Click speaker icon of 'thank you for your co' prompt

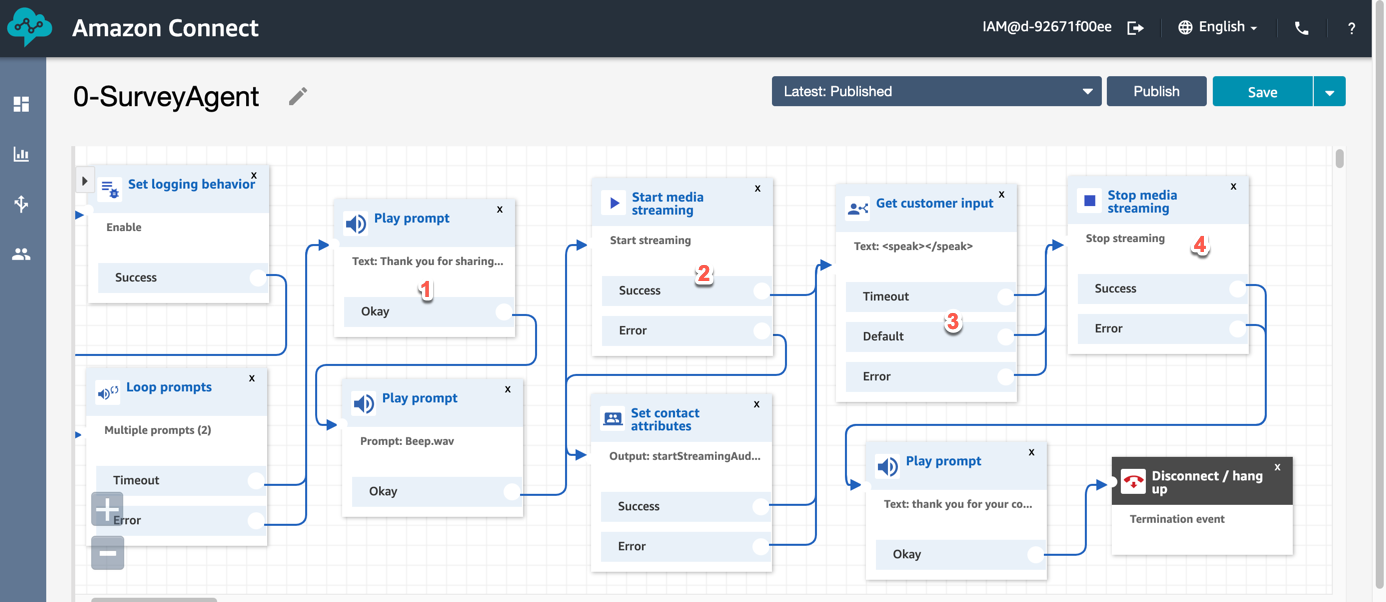coord(887,467)
